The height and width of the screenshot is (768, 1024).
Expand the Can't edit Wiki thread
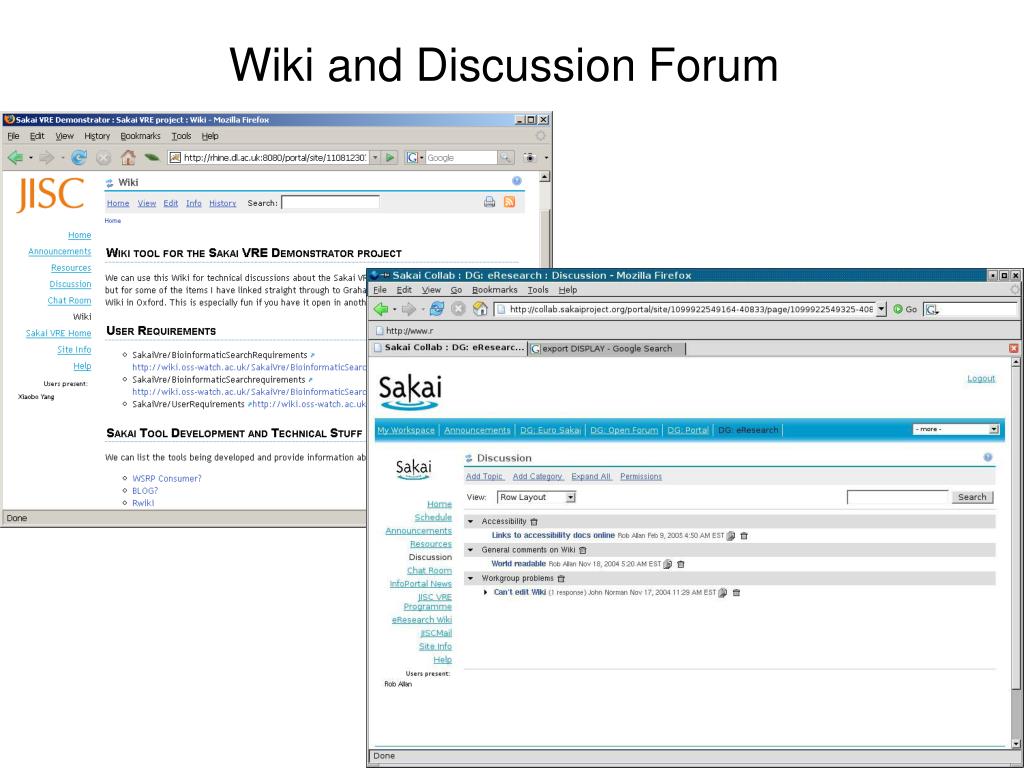point(485,592)
